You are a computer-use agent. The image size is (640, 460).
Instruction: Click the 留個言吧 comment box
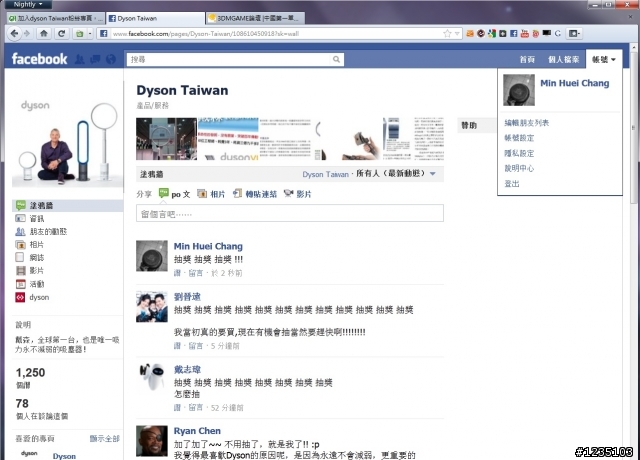(x=290, y=213)
